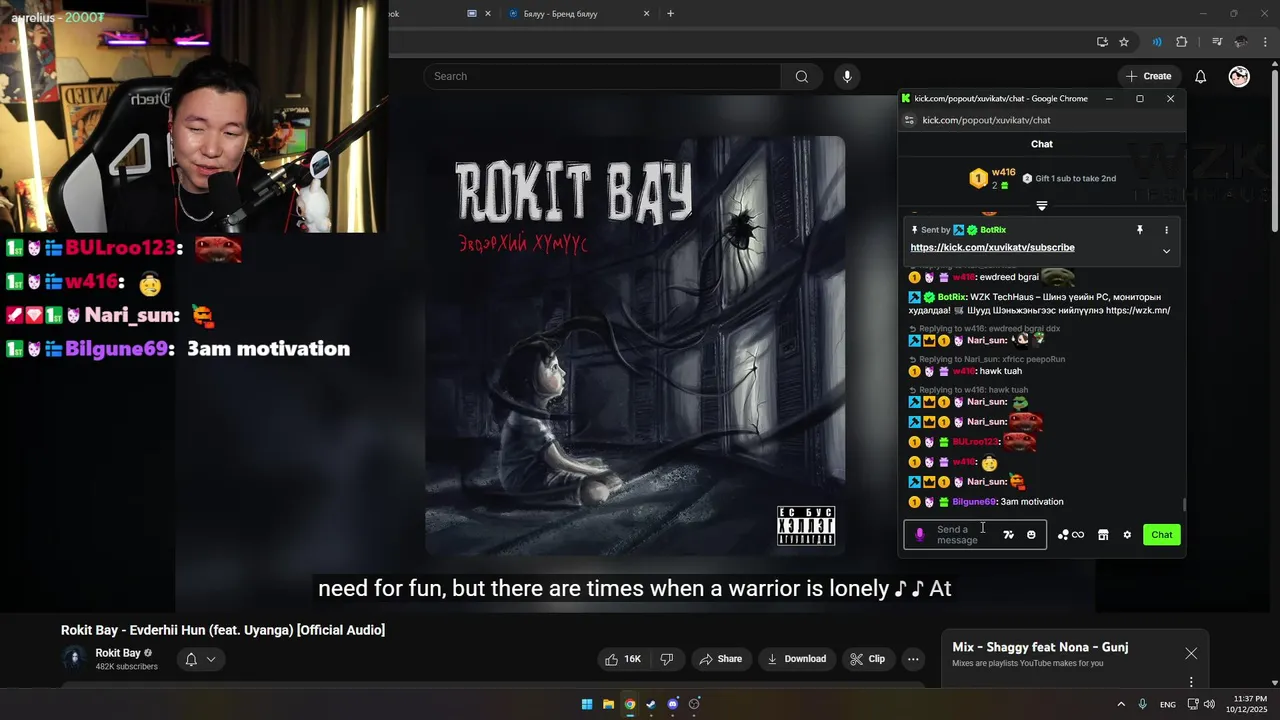Open the Chrome three-dot menu
1280x720 pixels.
[1265, 42]
